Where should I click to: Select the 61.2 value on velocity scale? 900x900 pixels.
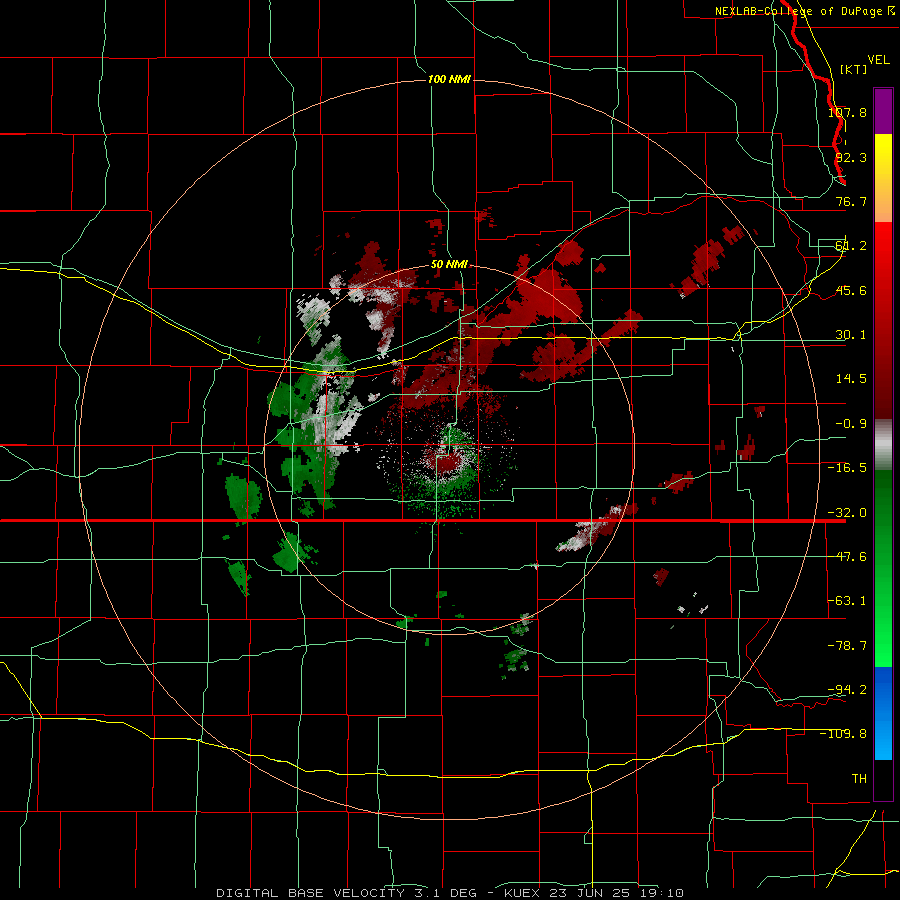(851, 246)
